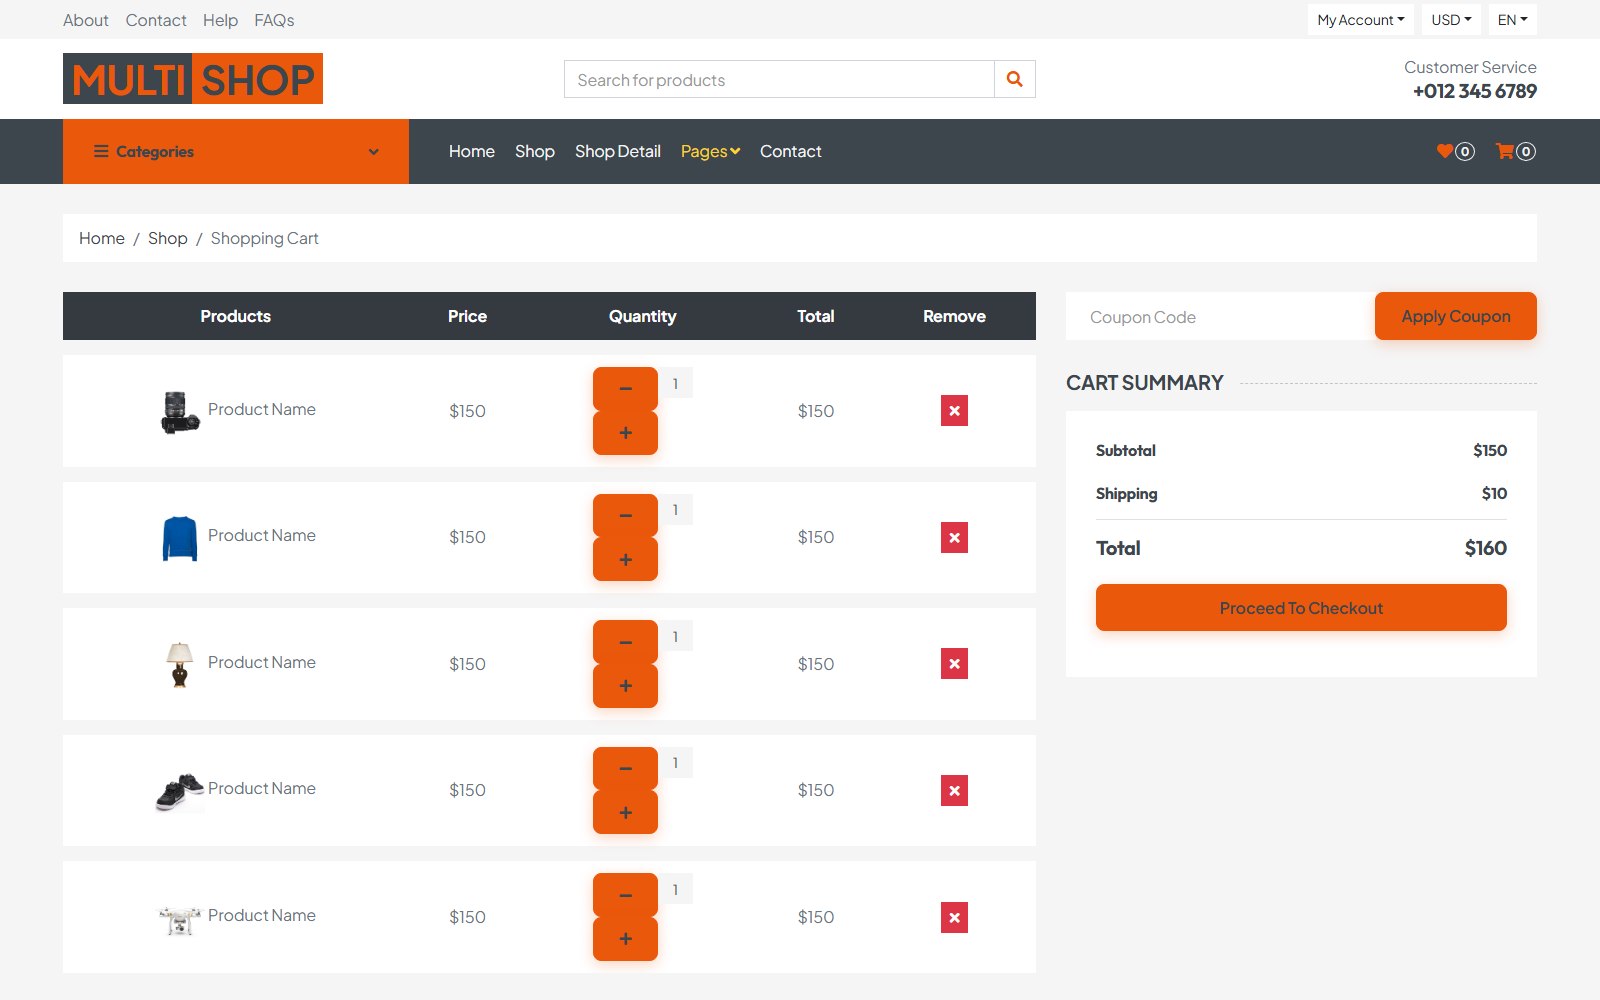Increase quantity of the lamp product
The width and height of the screenshot is (1600, 1000).
coord(625,686)
